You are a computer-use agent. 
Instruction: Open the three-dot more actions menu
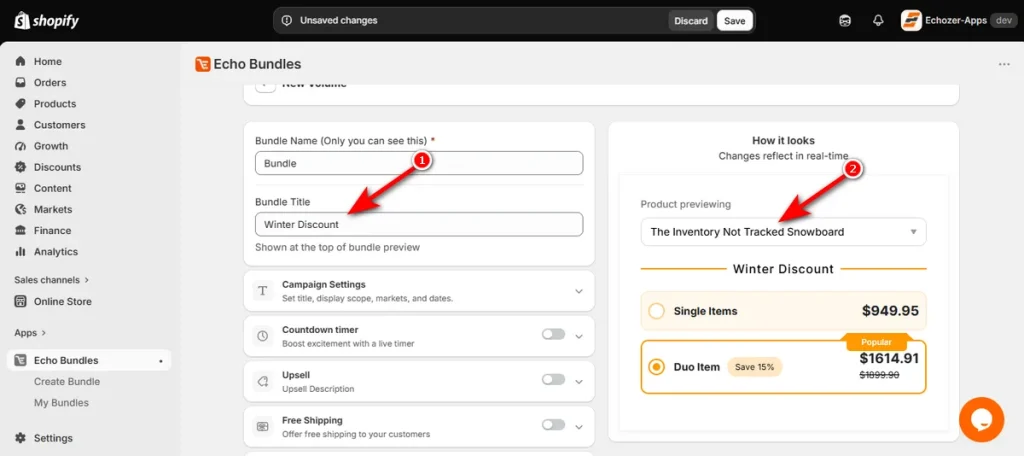point(1004,64)
